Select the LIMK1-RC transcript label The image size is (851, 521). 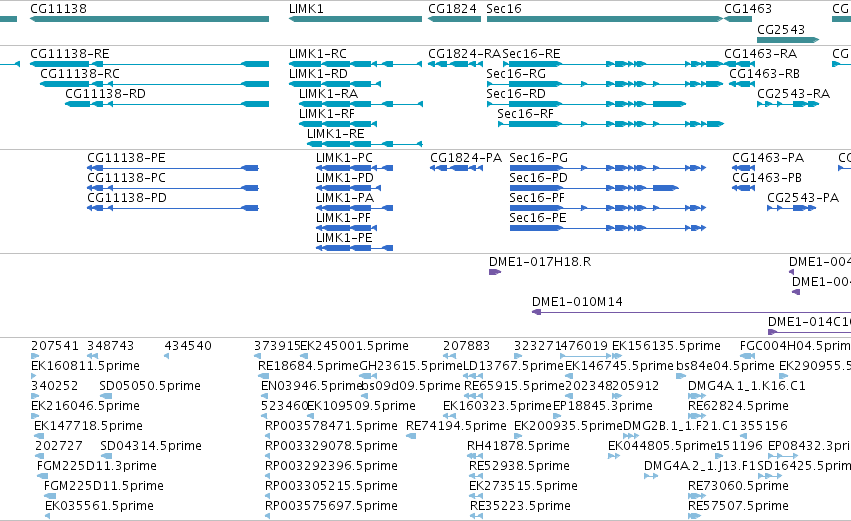[x=317, y=54]
